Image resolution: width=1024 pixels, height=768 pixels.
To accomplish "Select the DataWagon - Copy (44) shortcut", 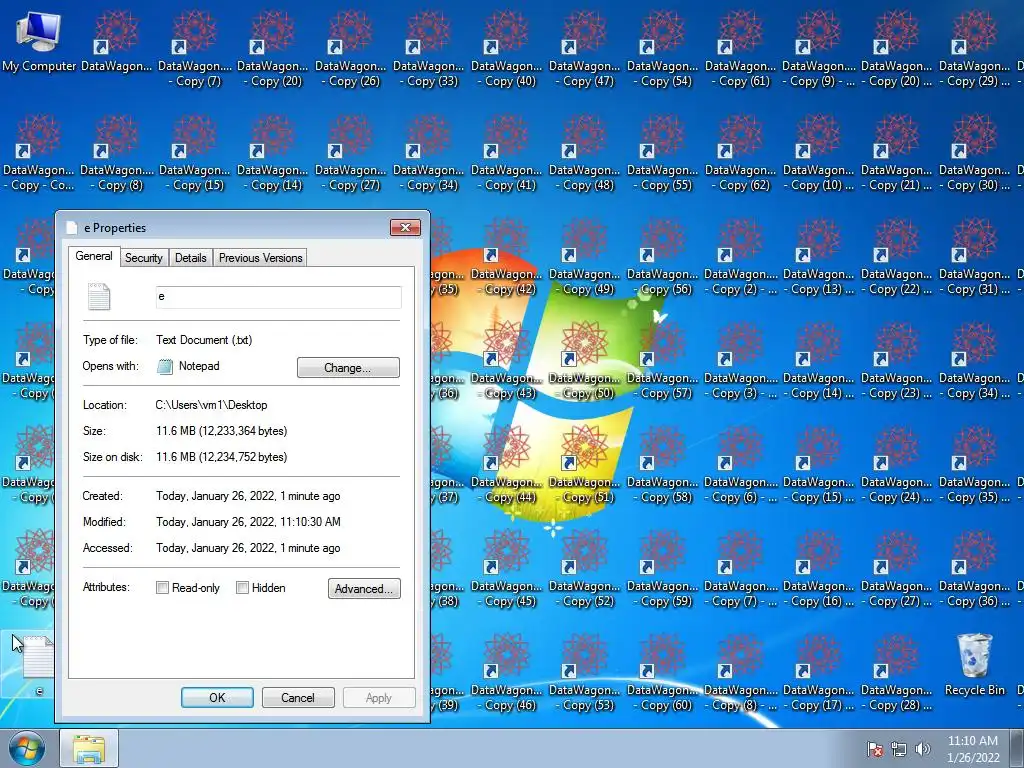I will coord(507,466).
